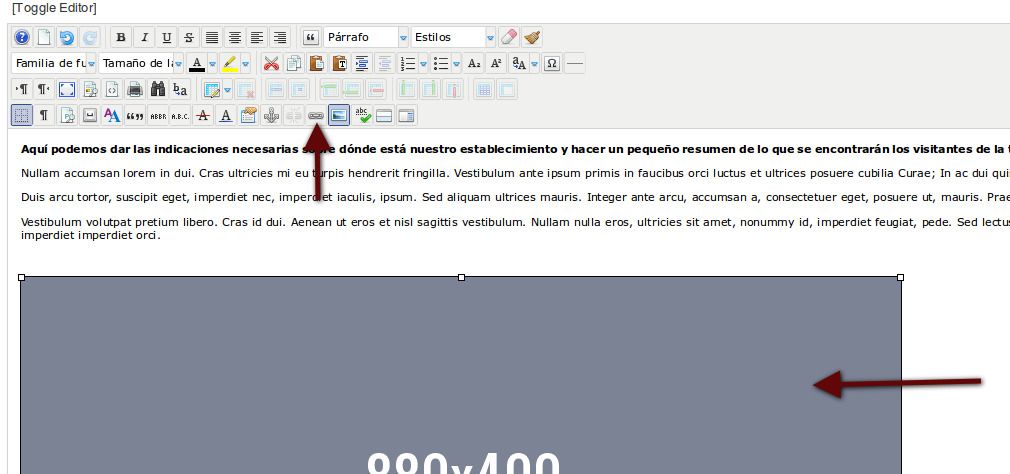Click the change text case icon
1010x474 pixels.
pyautogui.click(x=519, y=63)
